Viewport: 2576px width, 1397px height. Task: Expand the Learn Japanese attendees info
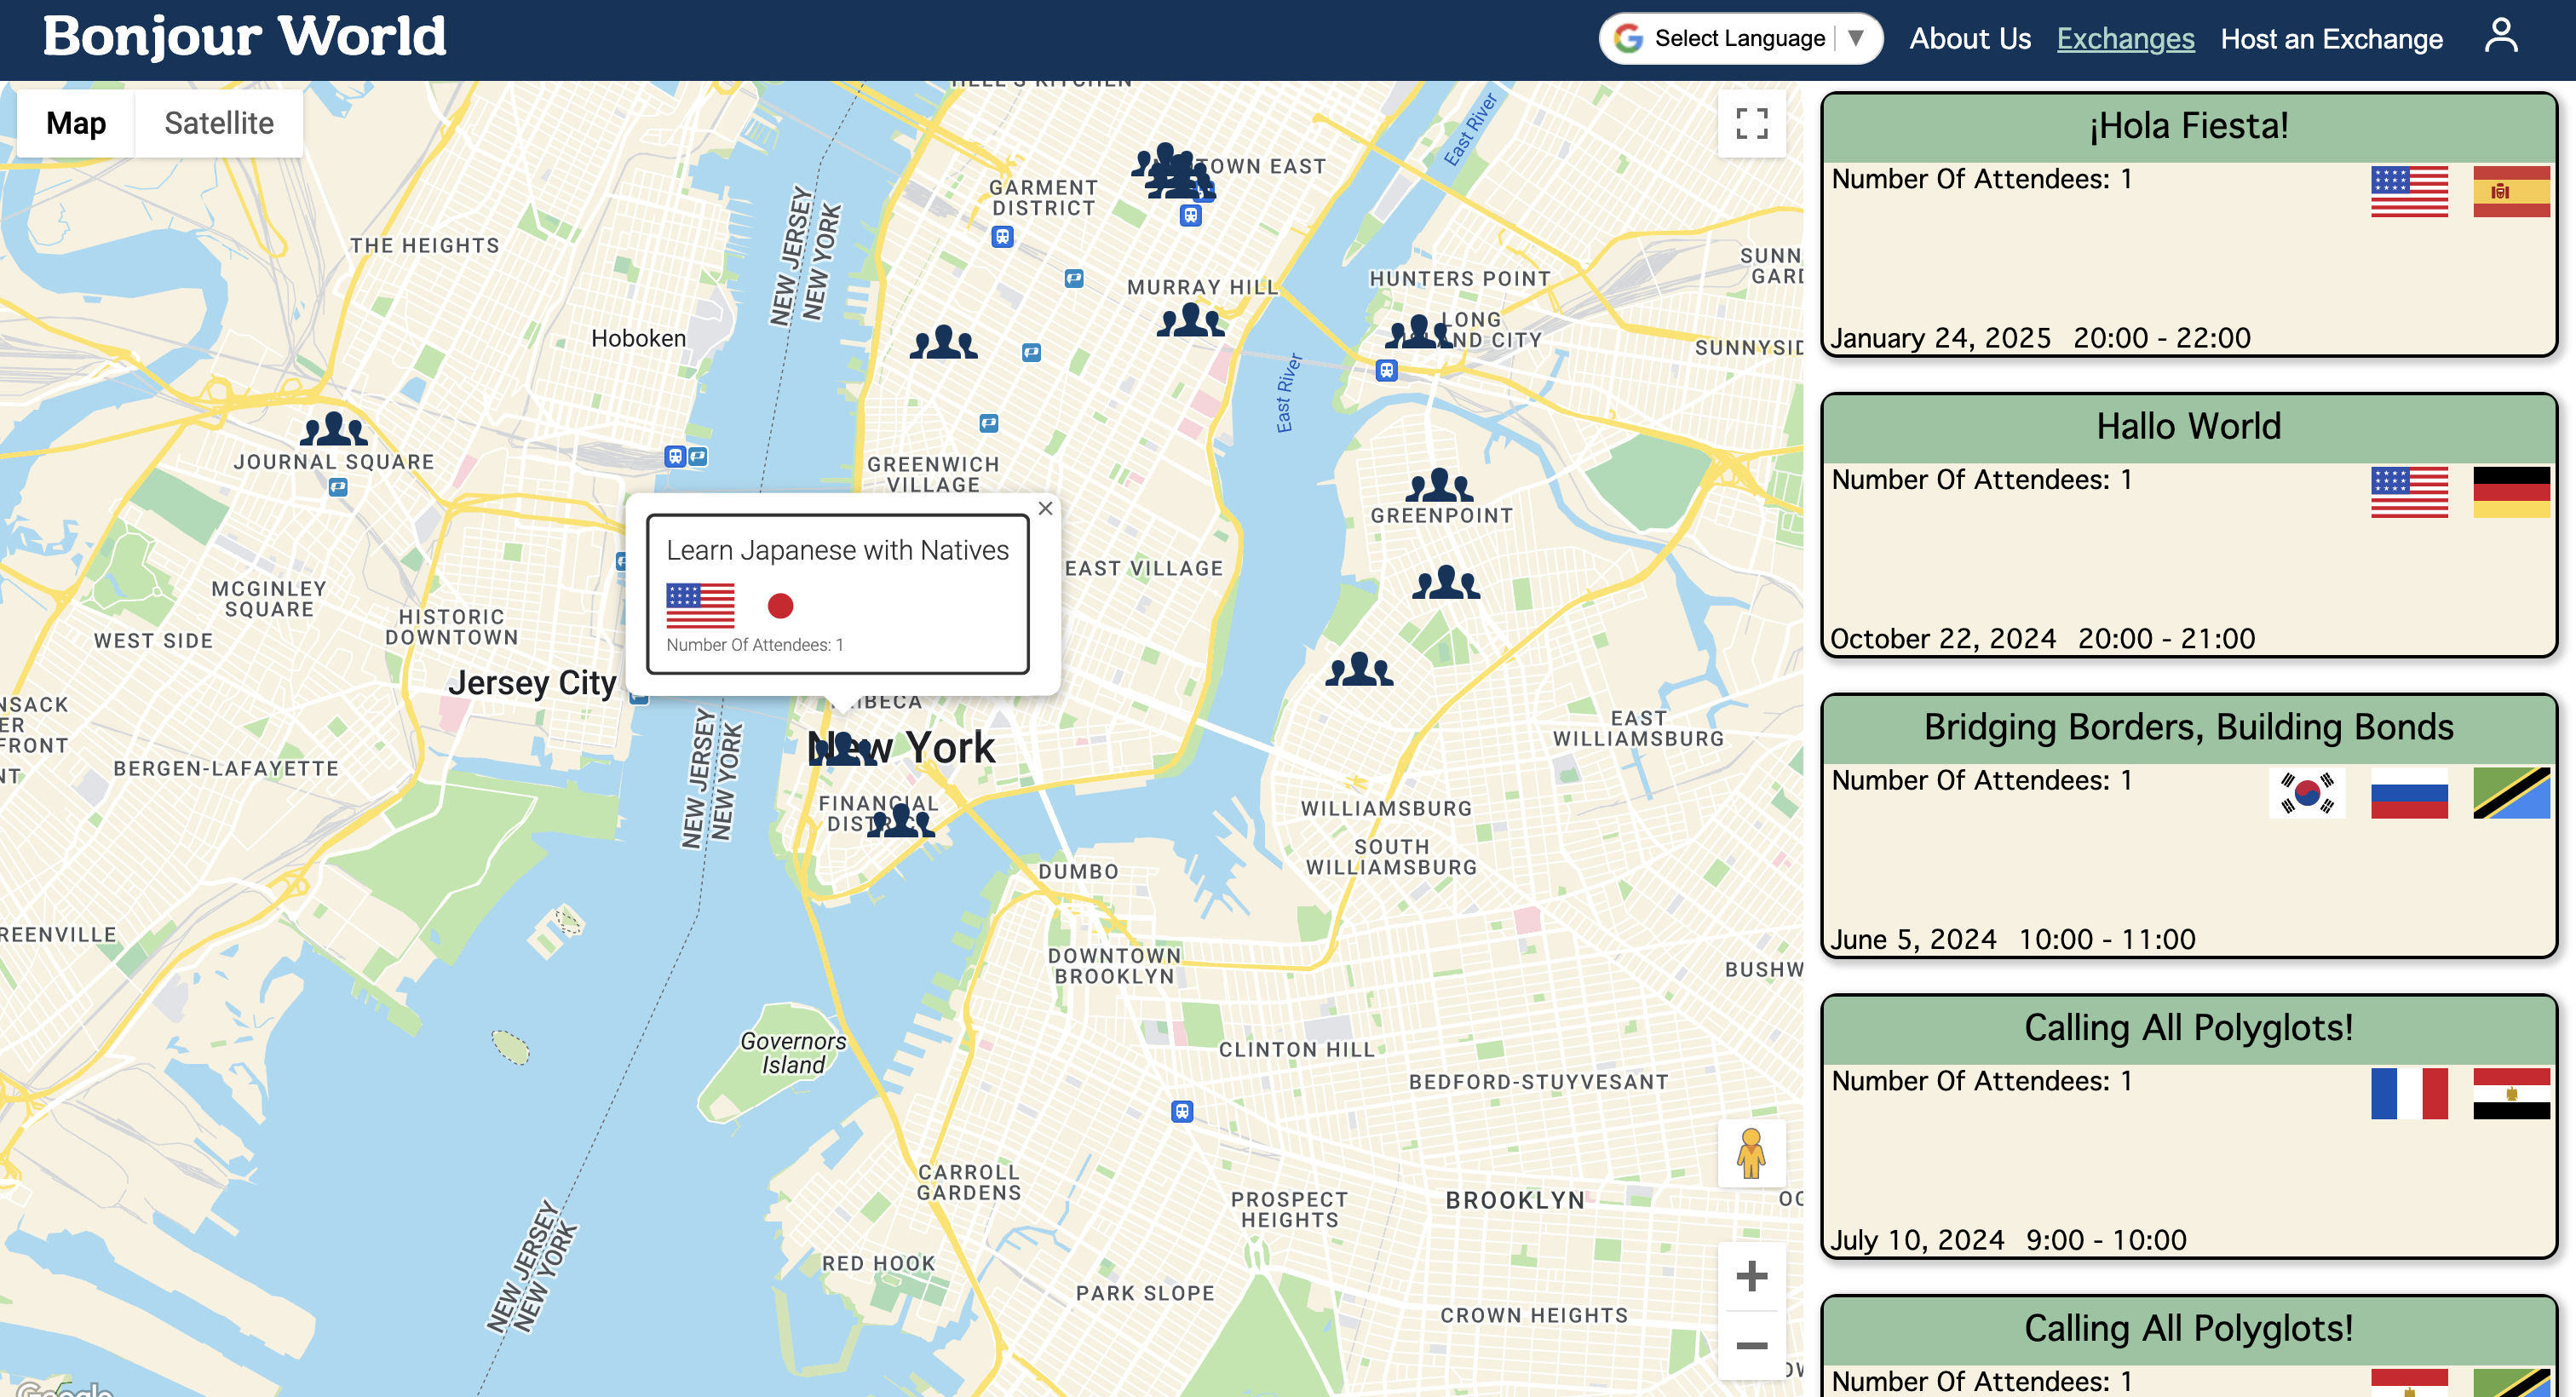(x=756, y=645)
